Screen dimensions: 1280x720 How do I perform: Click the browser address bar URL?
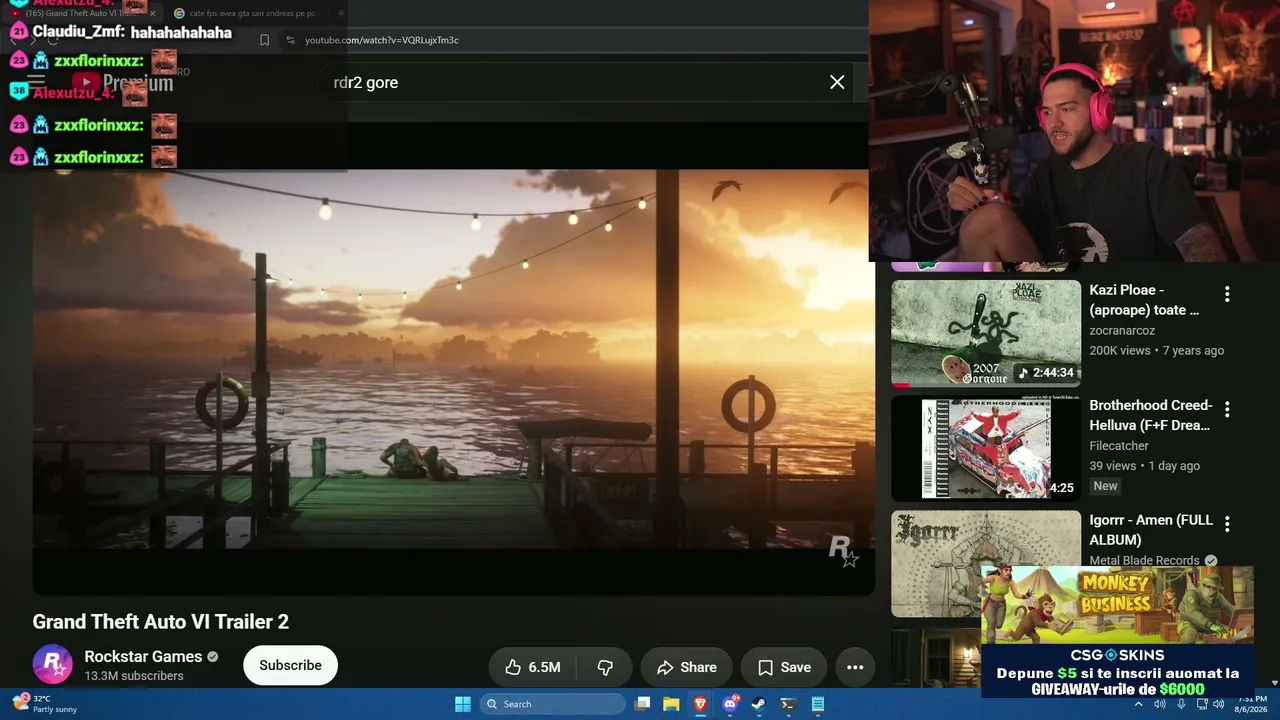[381, 40]
